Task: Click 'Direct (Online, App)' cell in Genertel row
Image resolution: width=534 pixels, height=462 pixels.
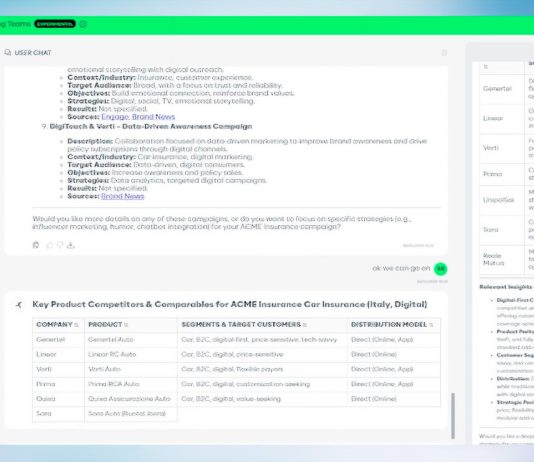Action: (x=394, y=339)
